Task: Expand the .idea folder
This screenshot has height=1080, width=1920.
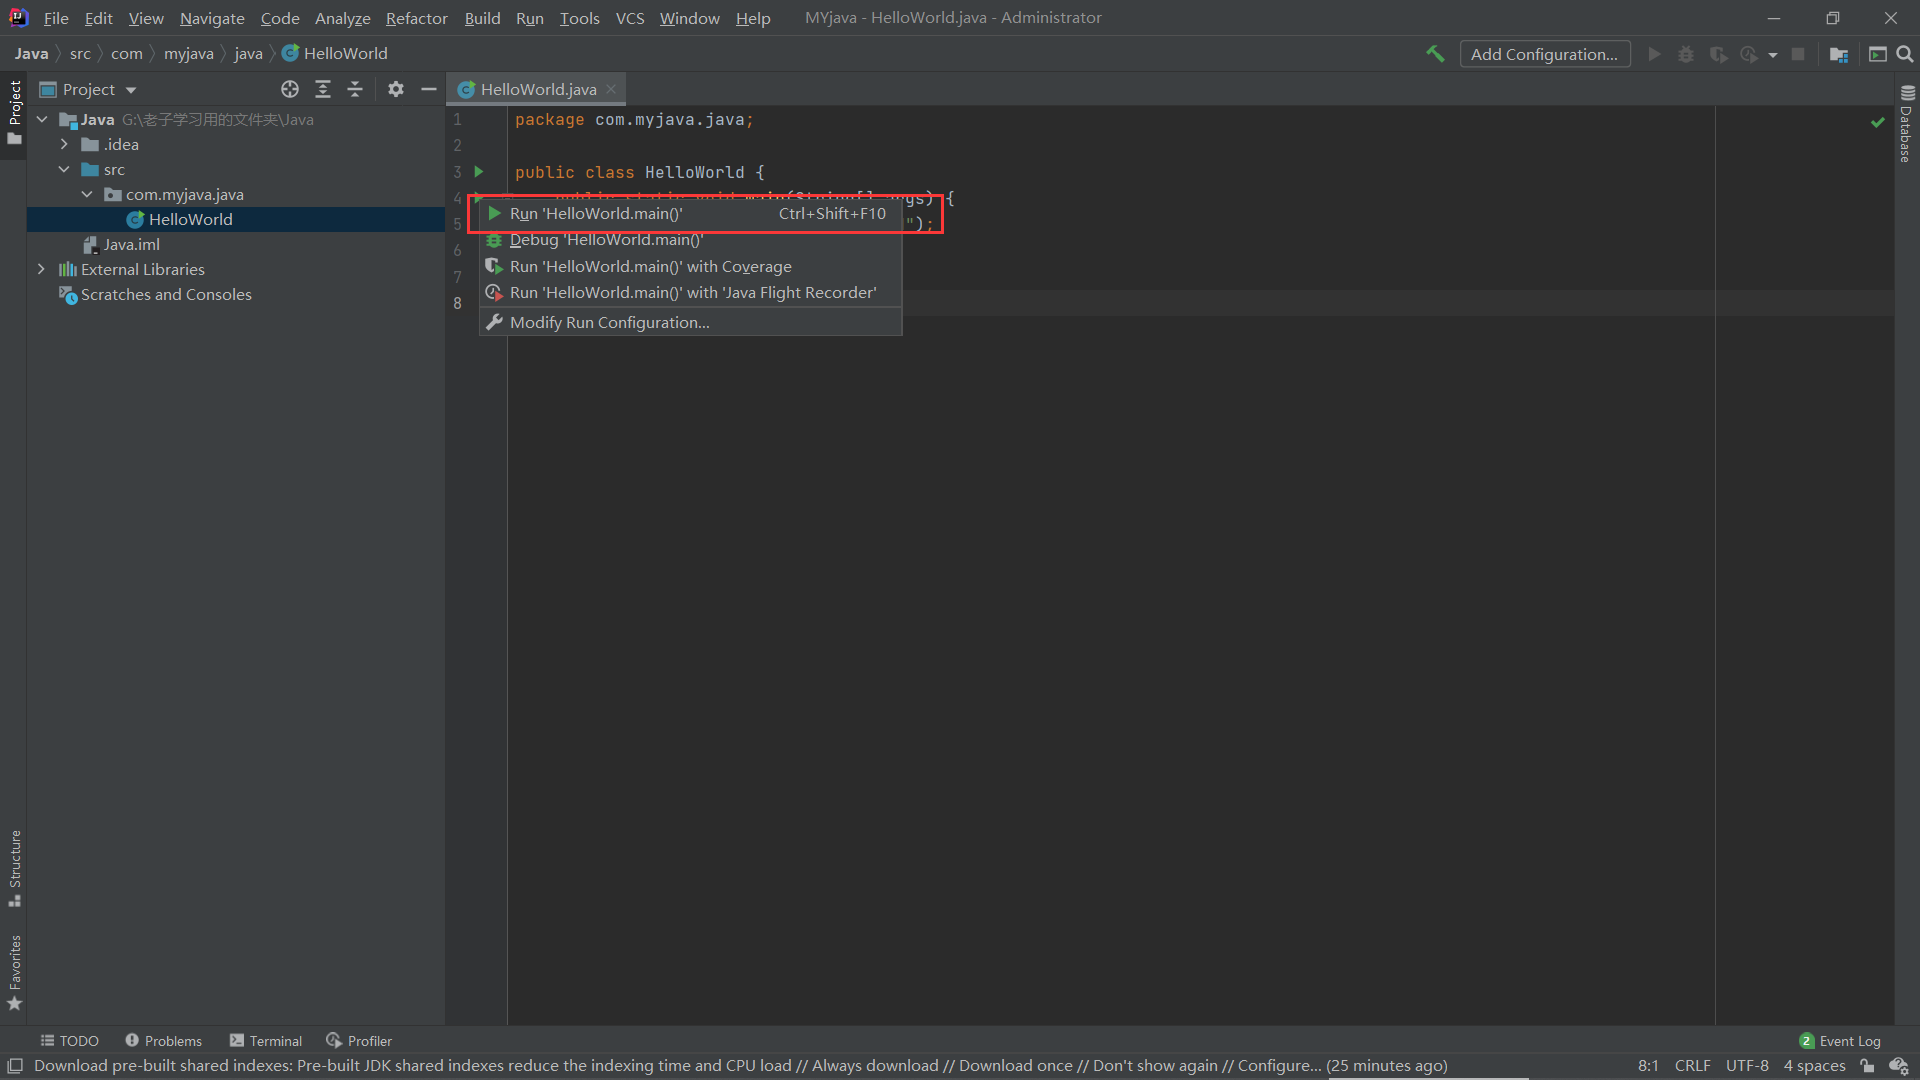Action: point(64,144)
